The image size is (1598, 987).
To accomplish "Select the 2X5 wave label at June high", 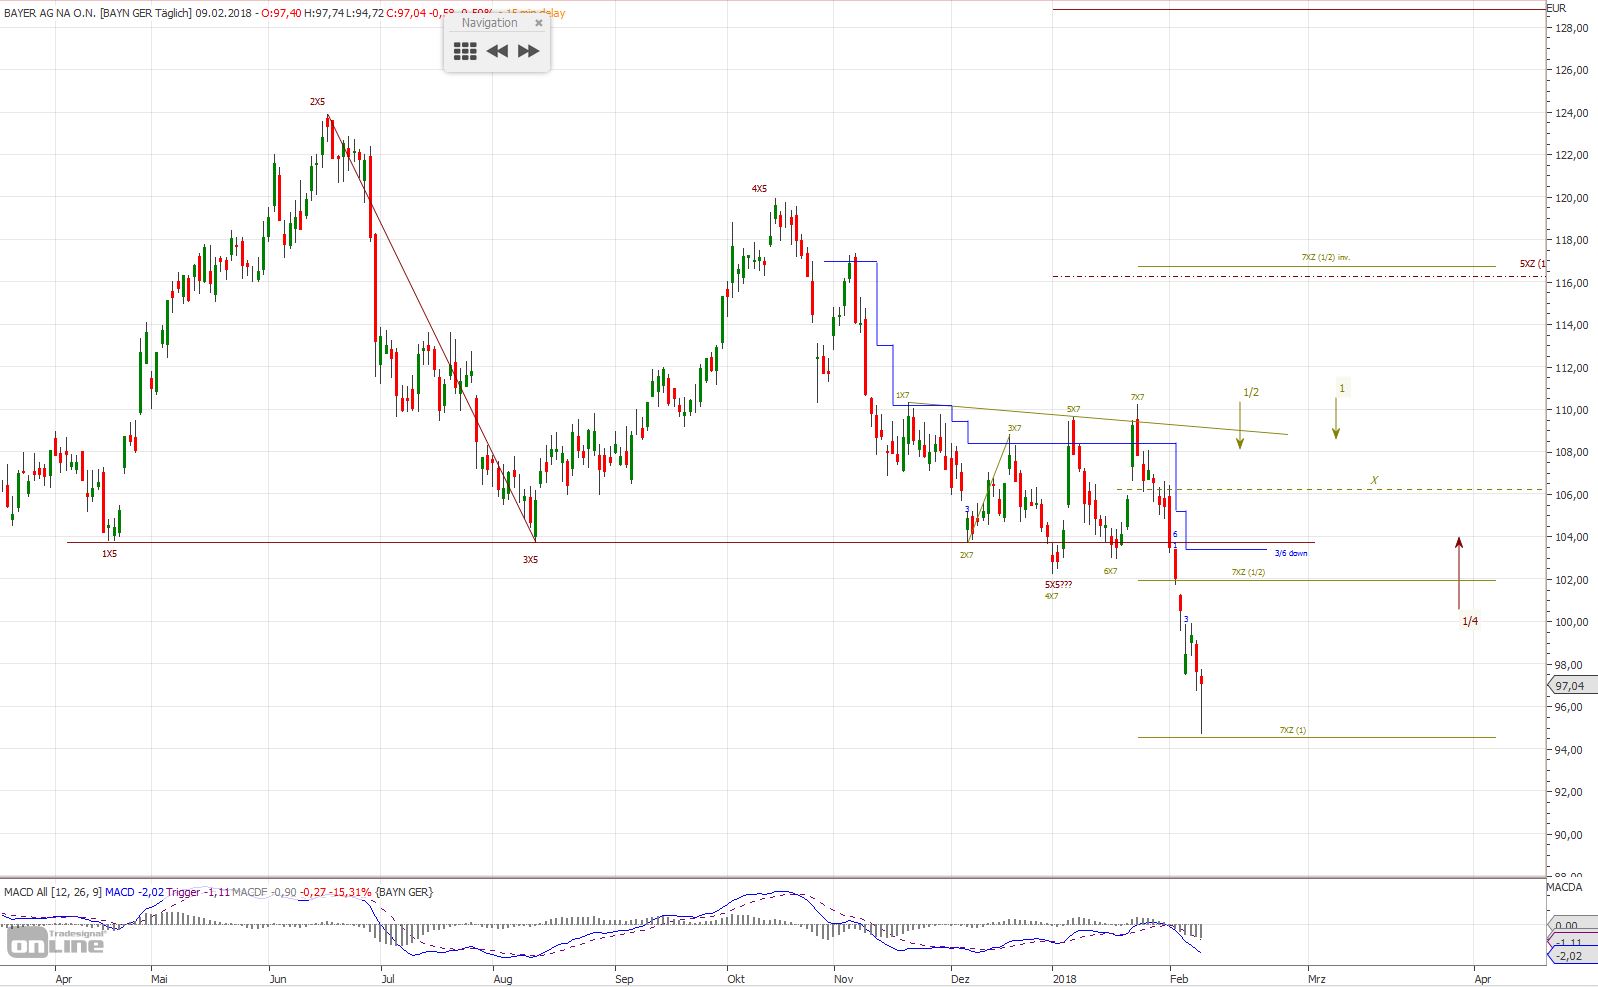I will pos(317,102).
